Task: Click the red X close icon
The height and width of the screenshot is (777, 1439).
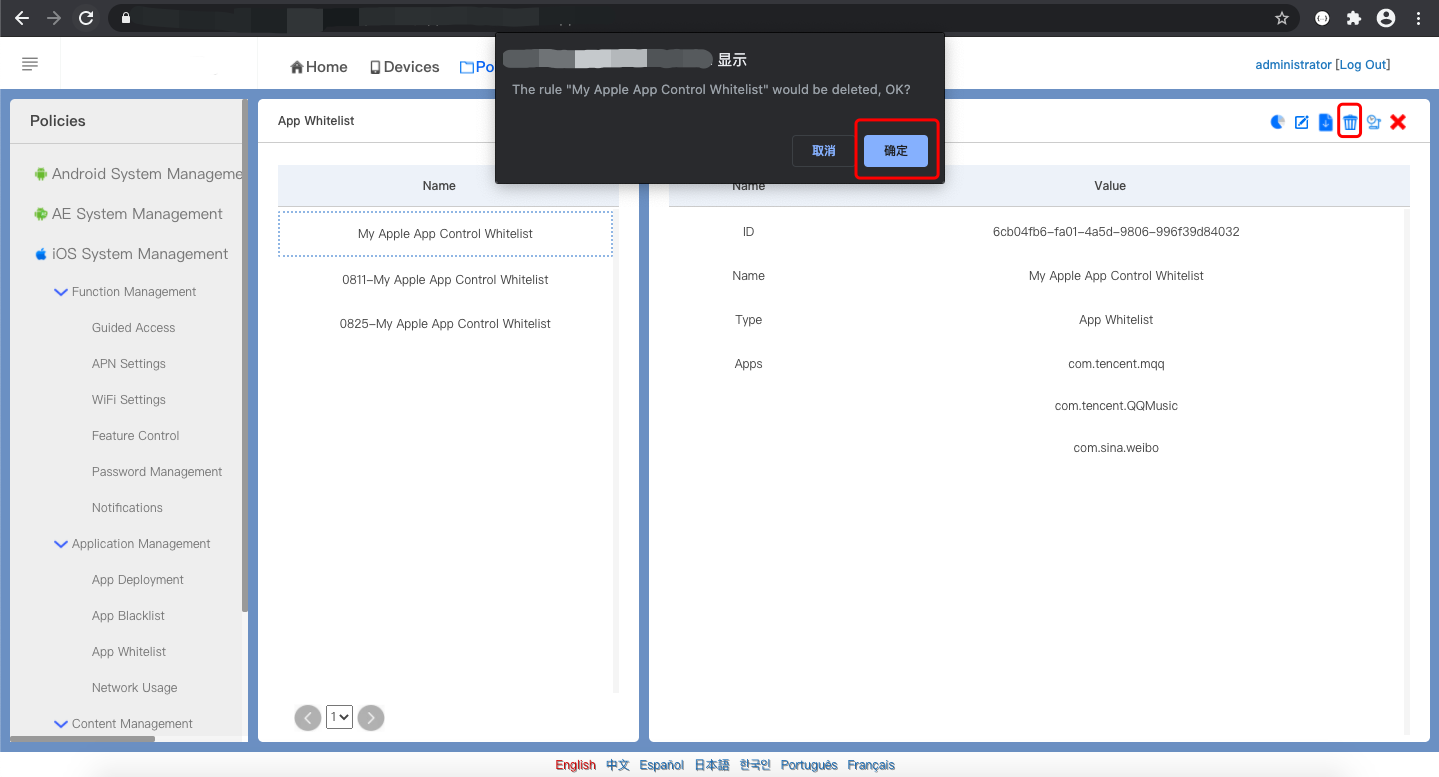Action: click(x=1398, y=122)
